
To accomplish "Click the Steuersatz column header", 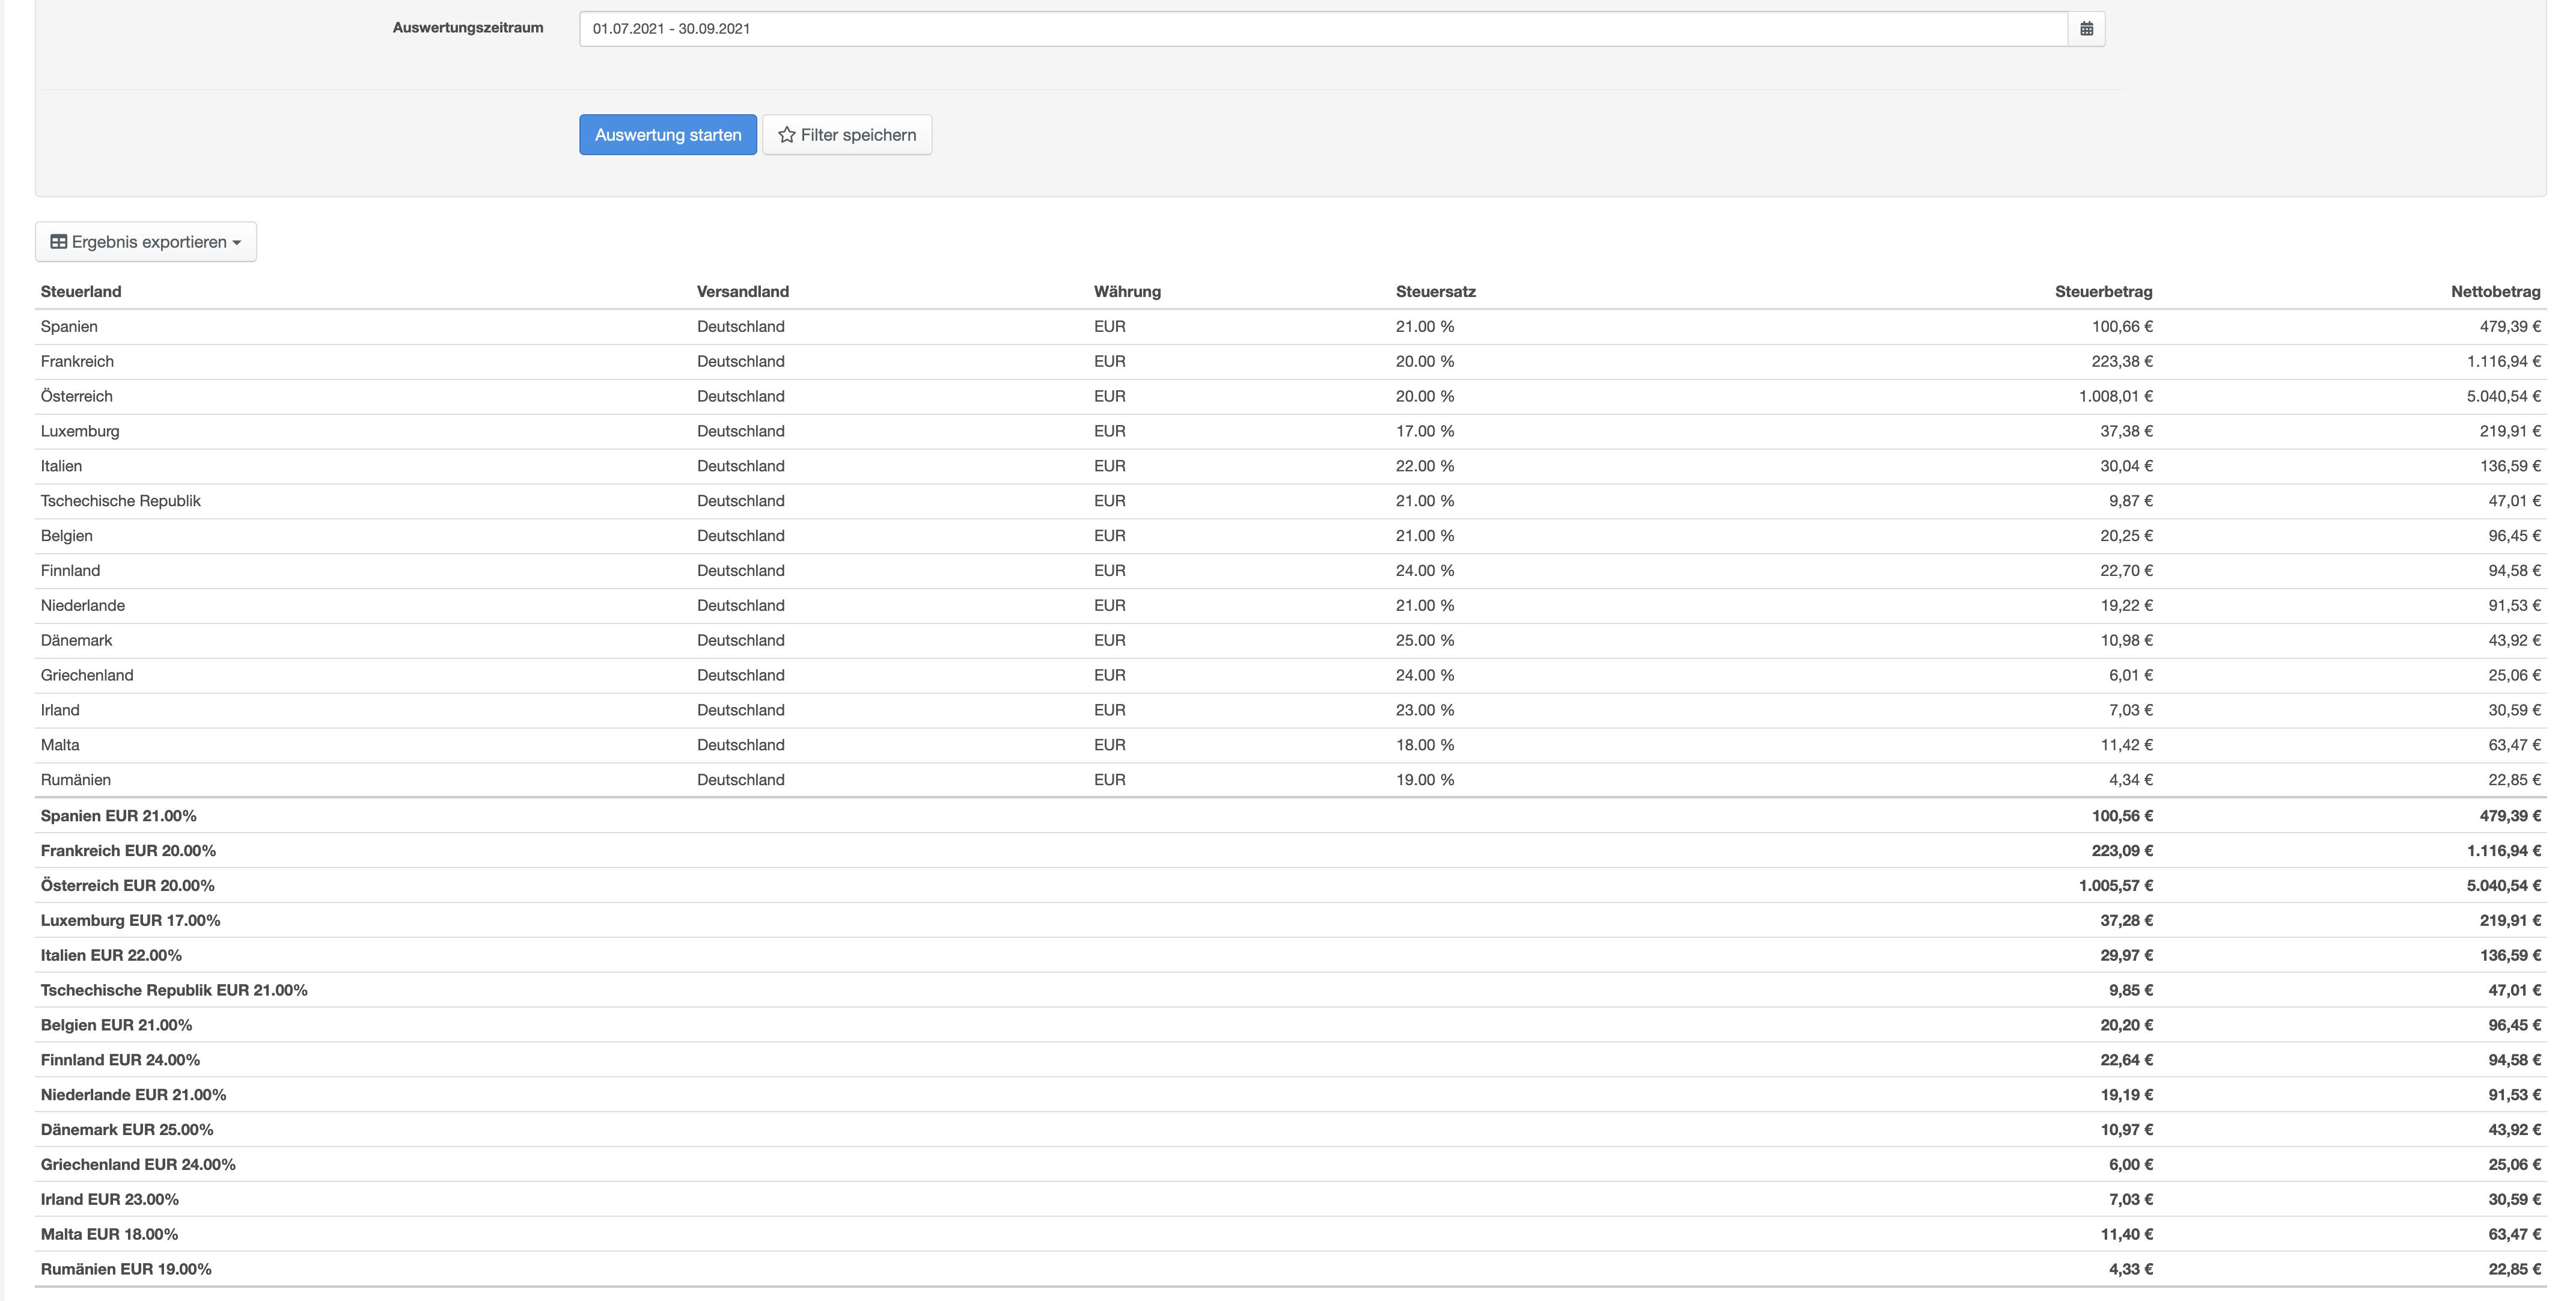I will point(1435,292).
